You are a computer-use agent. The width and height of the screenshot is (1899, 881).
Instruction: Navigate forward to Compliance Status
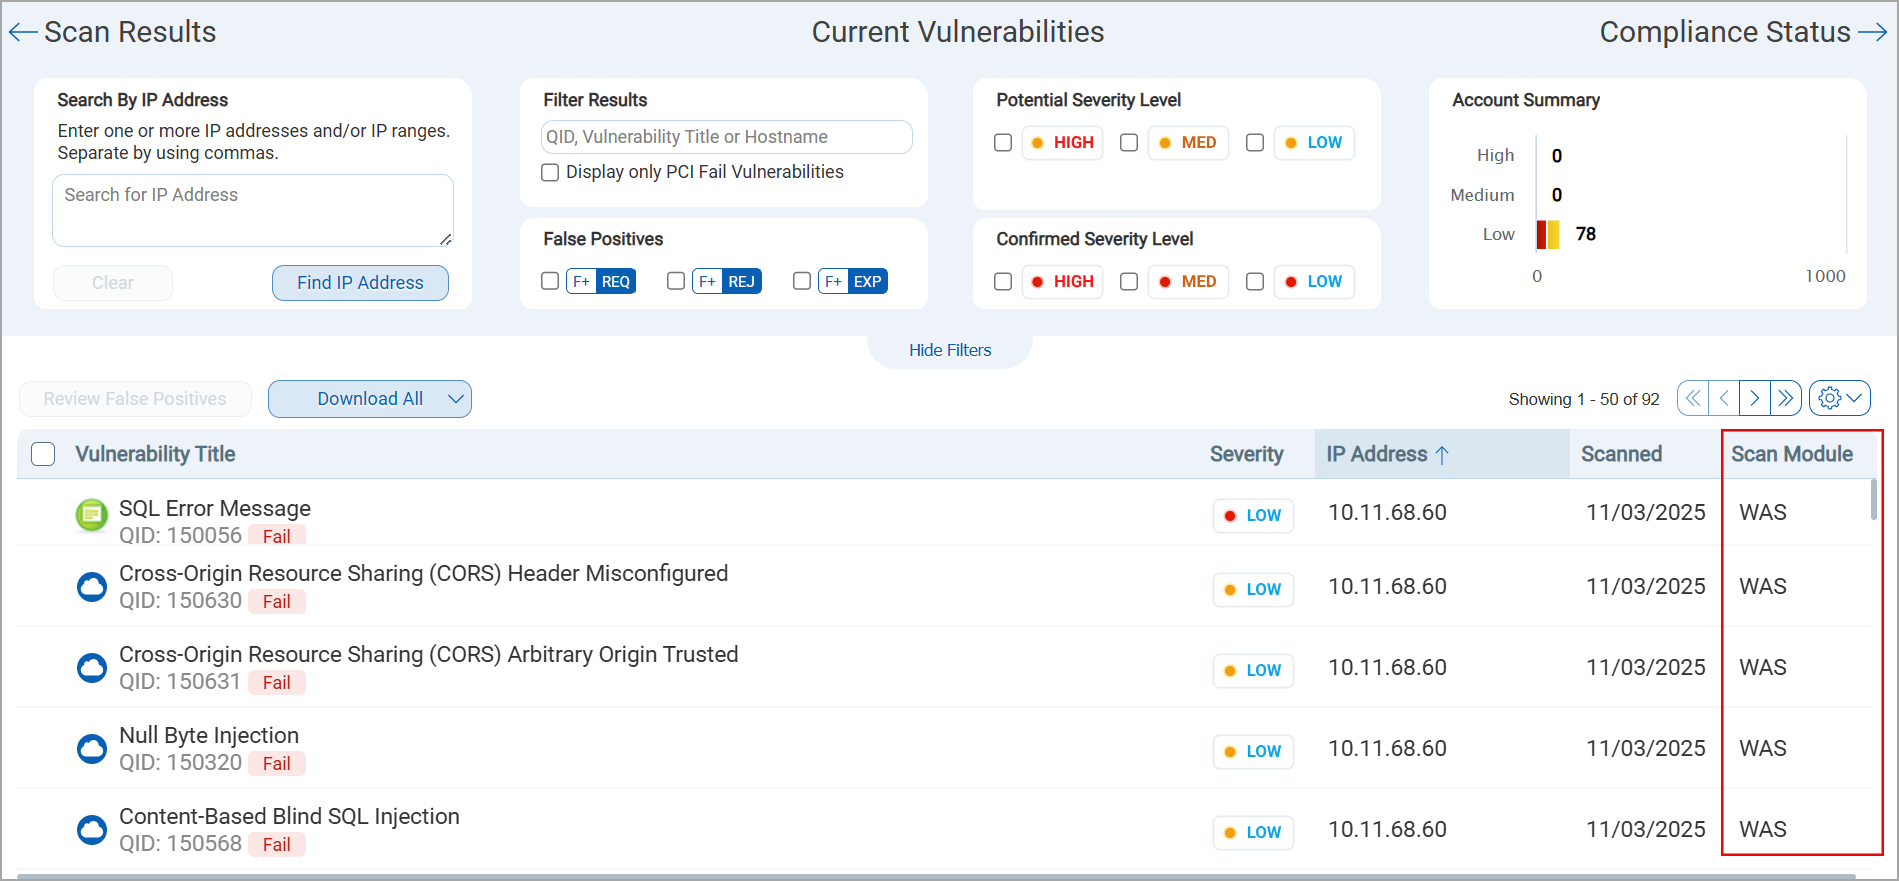(x=1743, y=32)
